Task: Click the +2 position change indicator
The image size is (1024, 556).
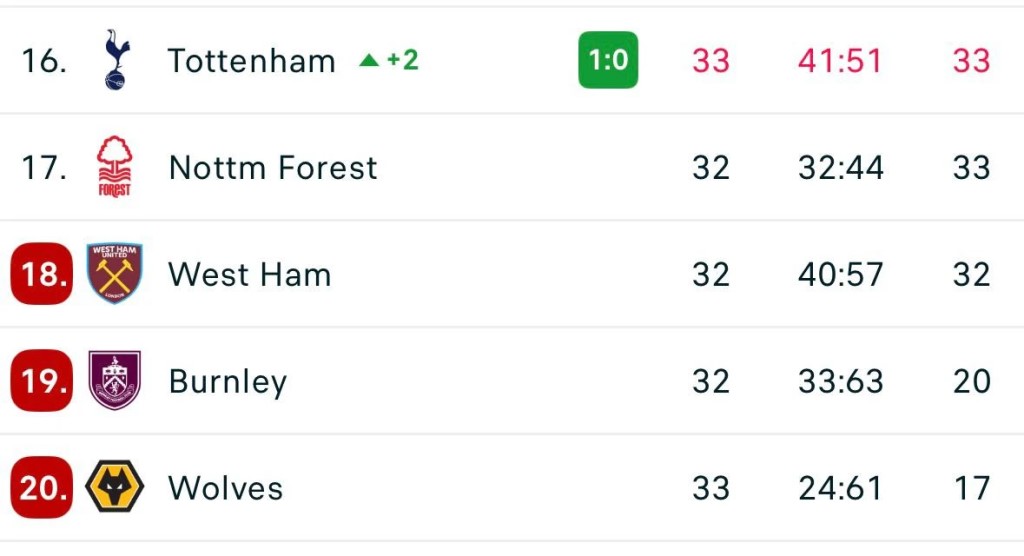Action: coord(402,60)
